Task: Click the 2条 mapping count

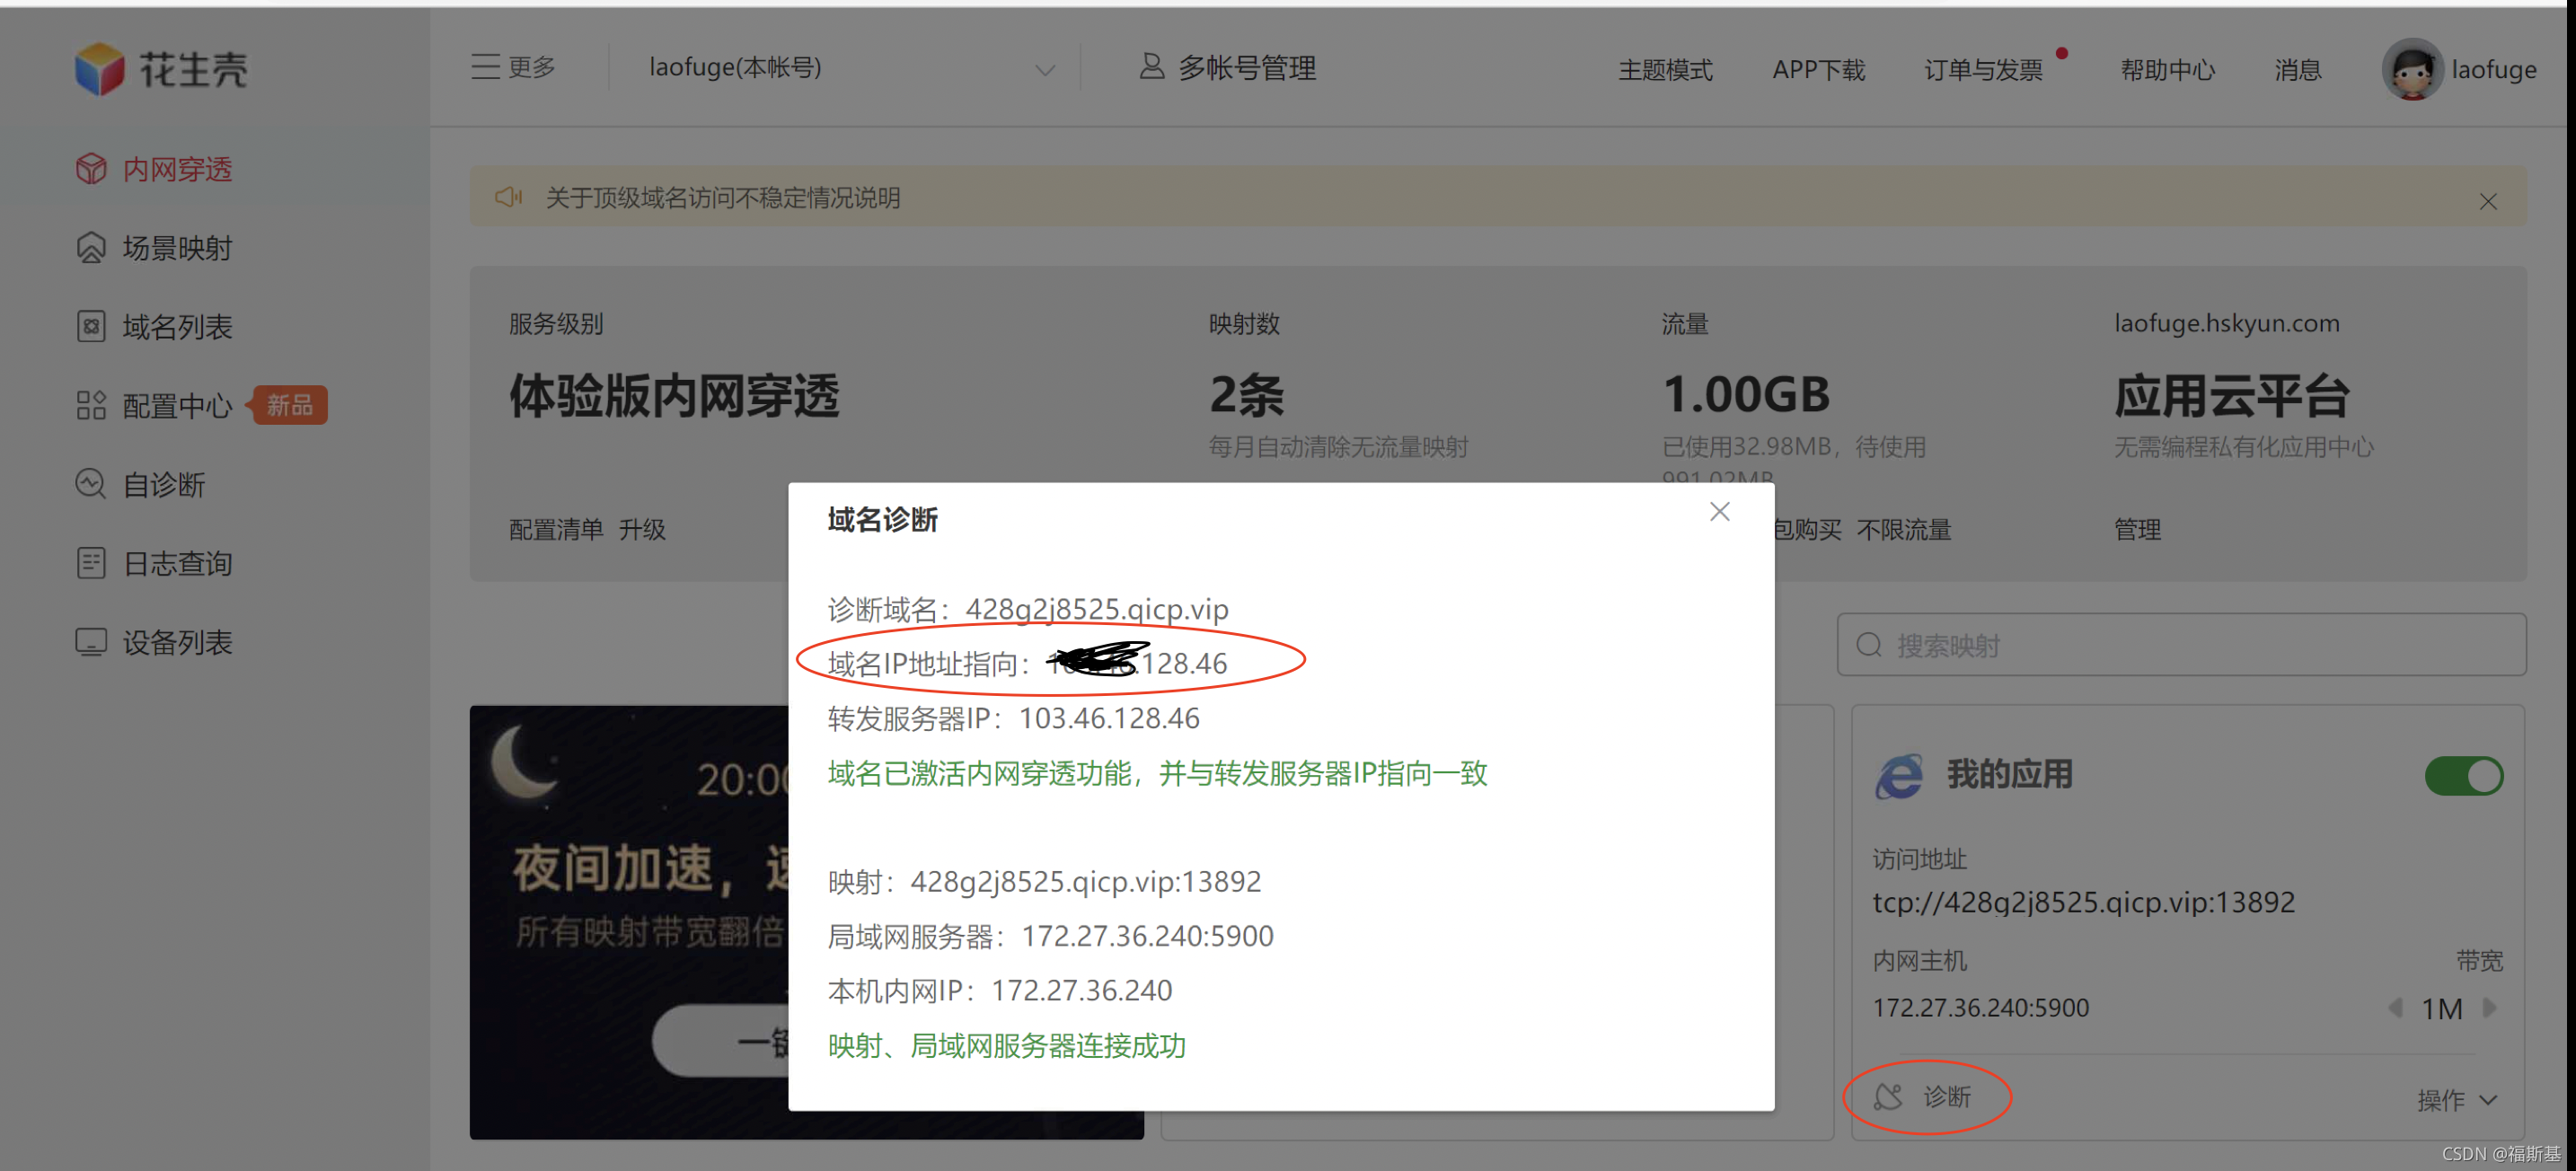Action: pos(1246,395)
